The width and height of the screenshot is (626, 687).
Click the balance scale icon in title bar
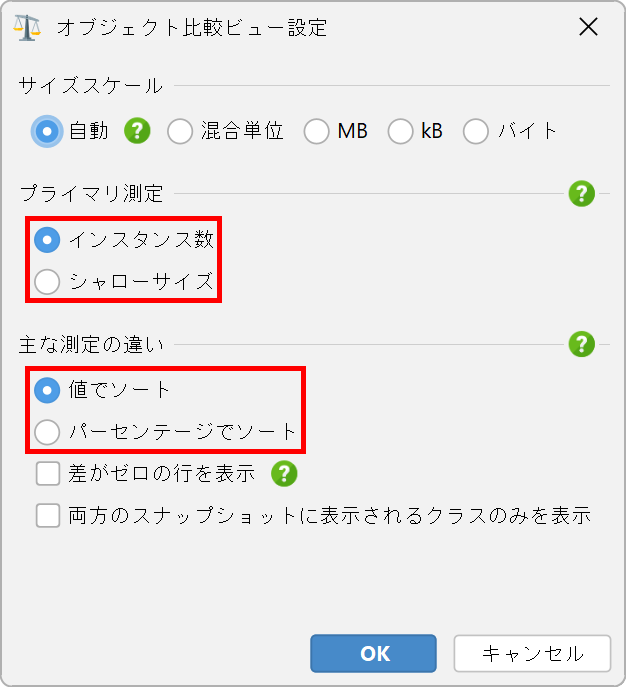[x=29, y=27]
